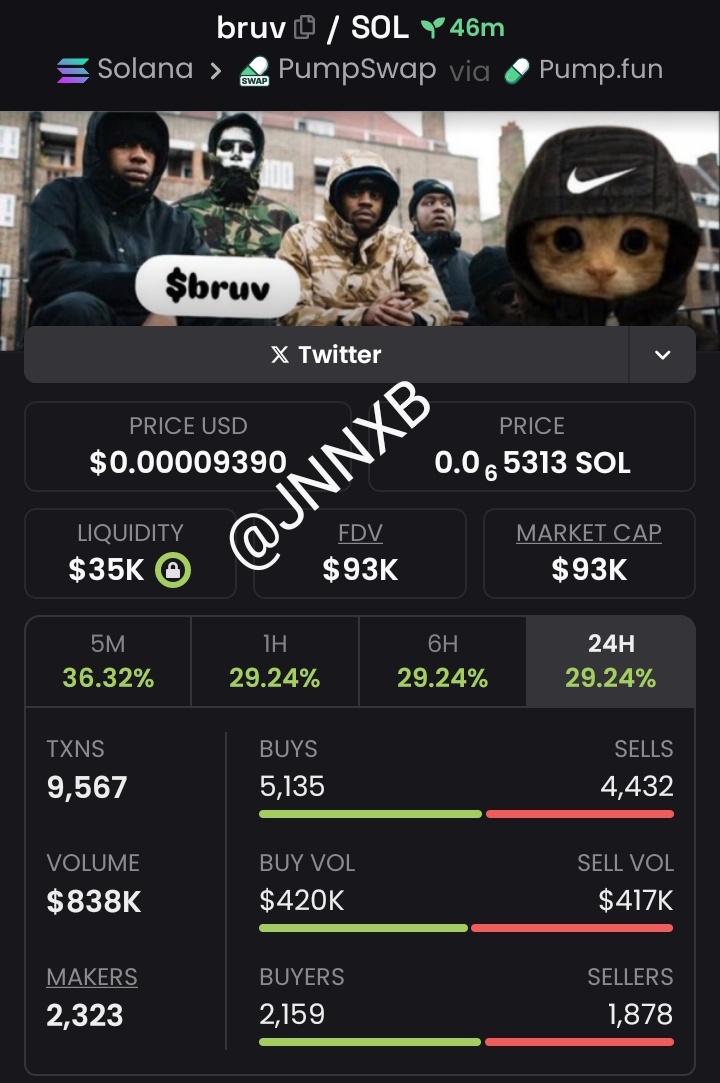This screenshot has width=720, height=1083.
Task: Expand the social links dropdown arrow
Action: [662, 355]
